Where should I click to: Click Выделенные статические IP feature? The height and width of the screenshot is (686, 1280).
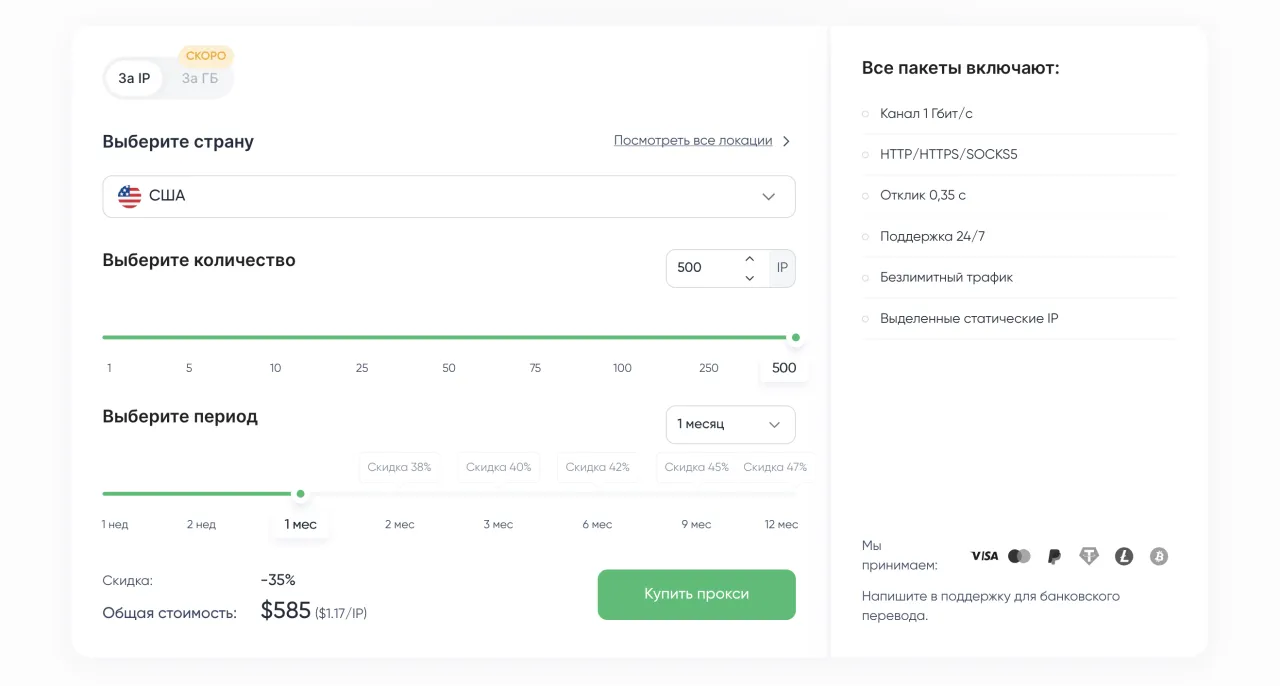tap(969, 318)
